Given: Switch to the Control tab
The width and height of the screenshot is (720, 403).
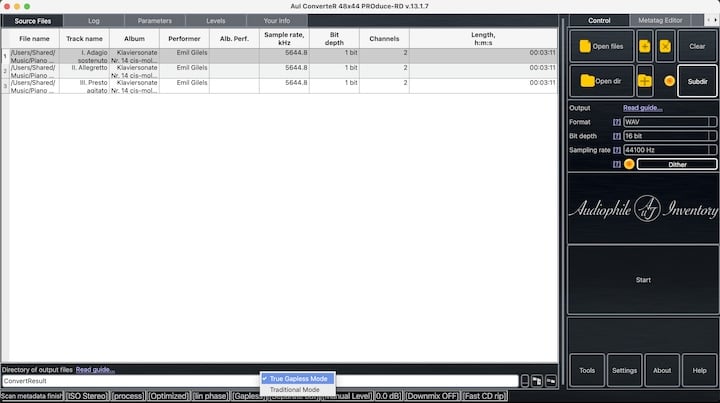Looking at the screenshot, I should 599,20.
